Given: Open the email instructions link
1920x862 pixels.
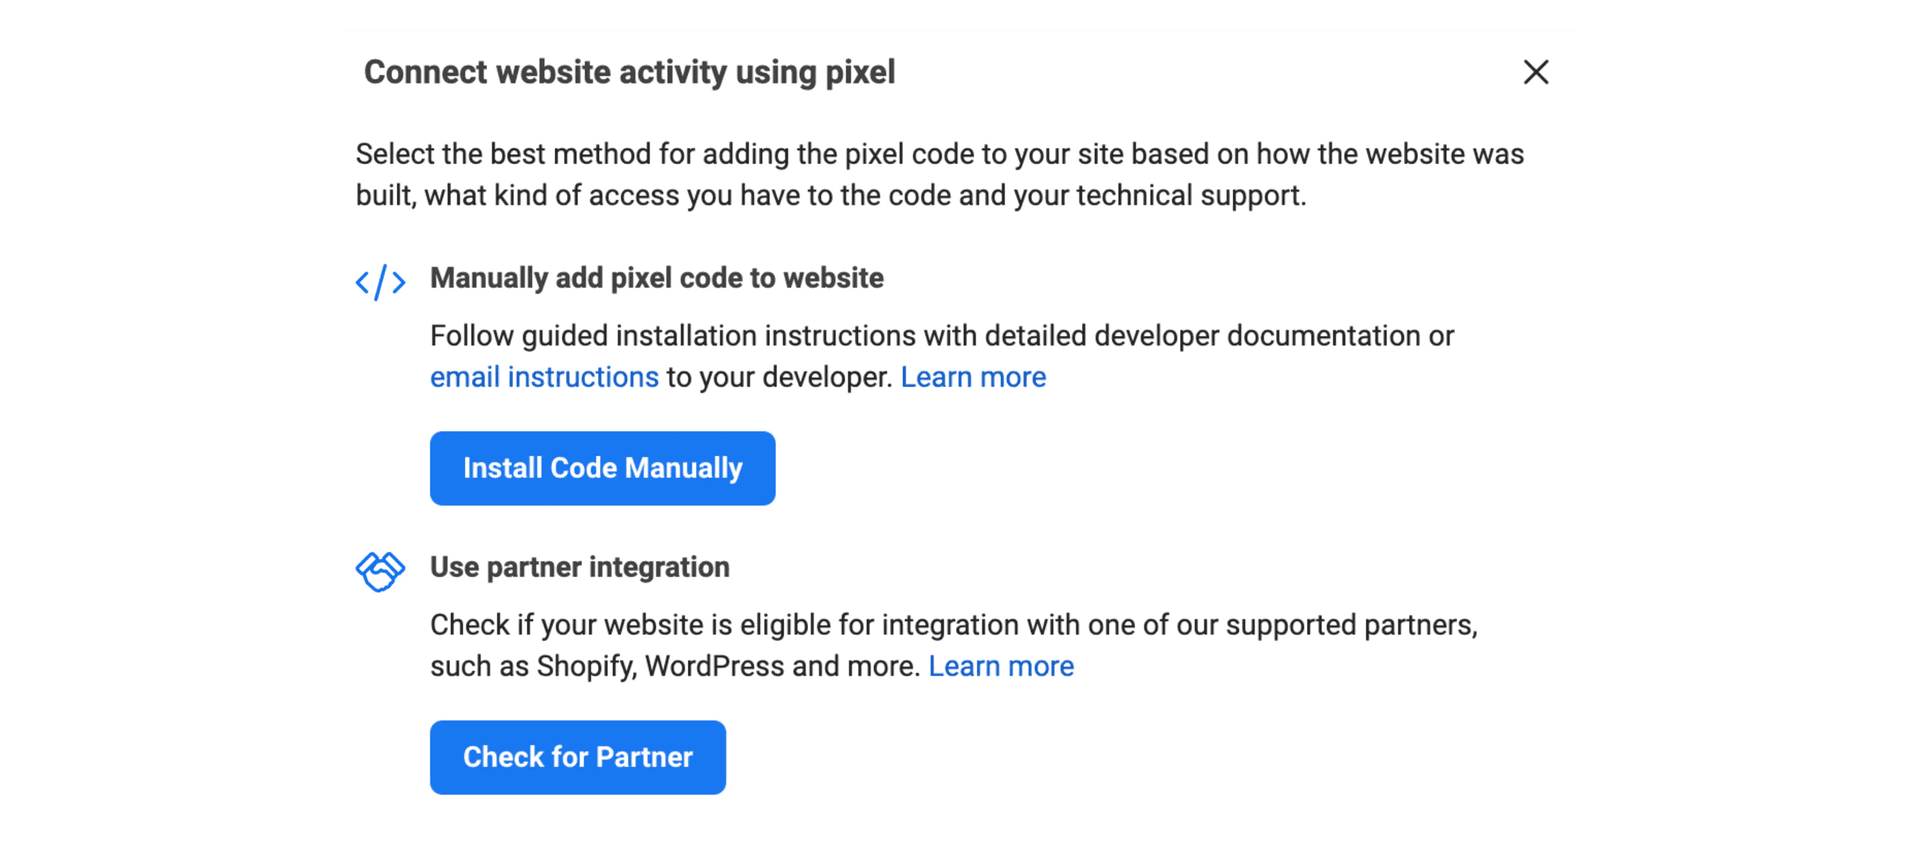Looking at the screenshot, I should coord(544,377).
